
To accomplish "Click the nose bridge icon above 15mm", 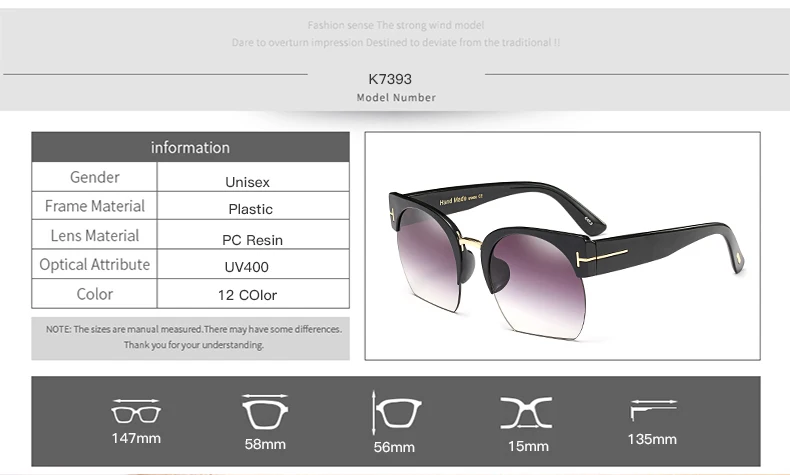I will (526, 413).
